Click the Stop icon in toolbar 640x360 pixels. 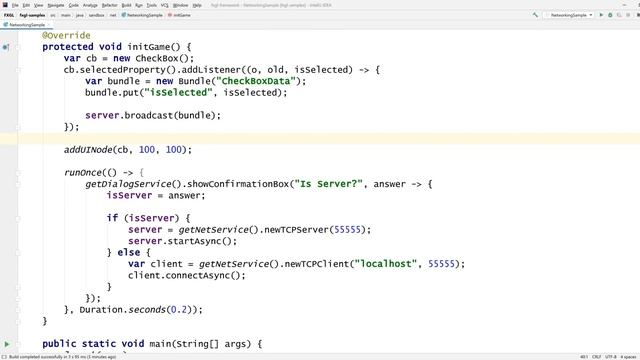[628, 15]
